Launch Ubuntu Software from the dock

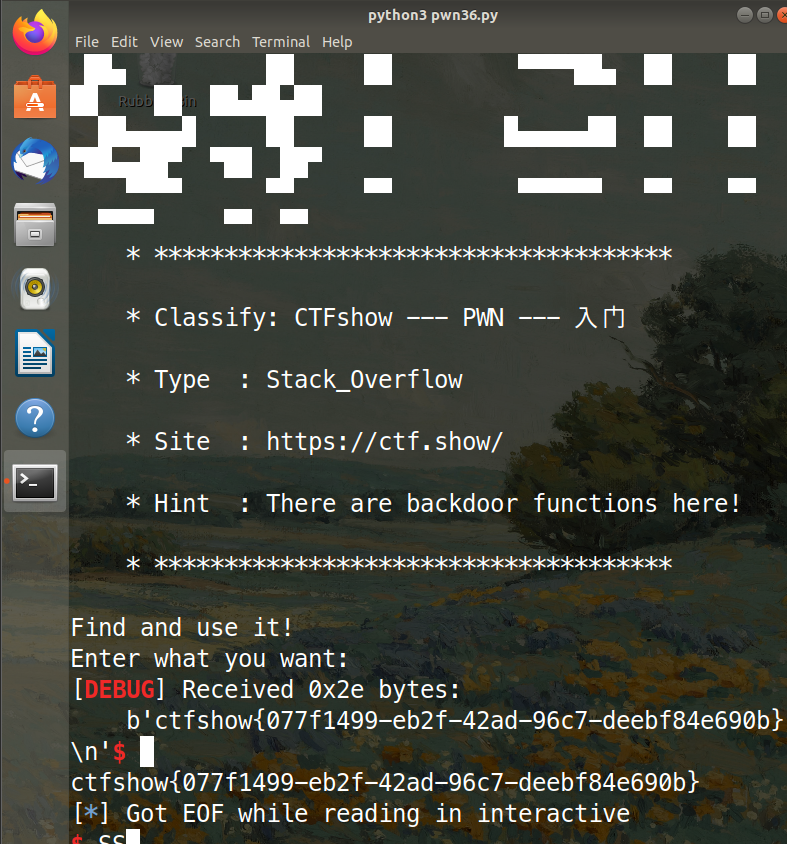click(x=35, y=97)
